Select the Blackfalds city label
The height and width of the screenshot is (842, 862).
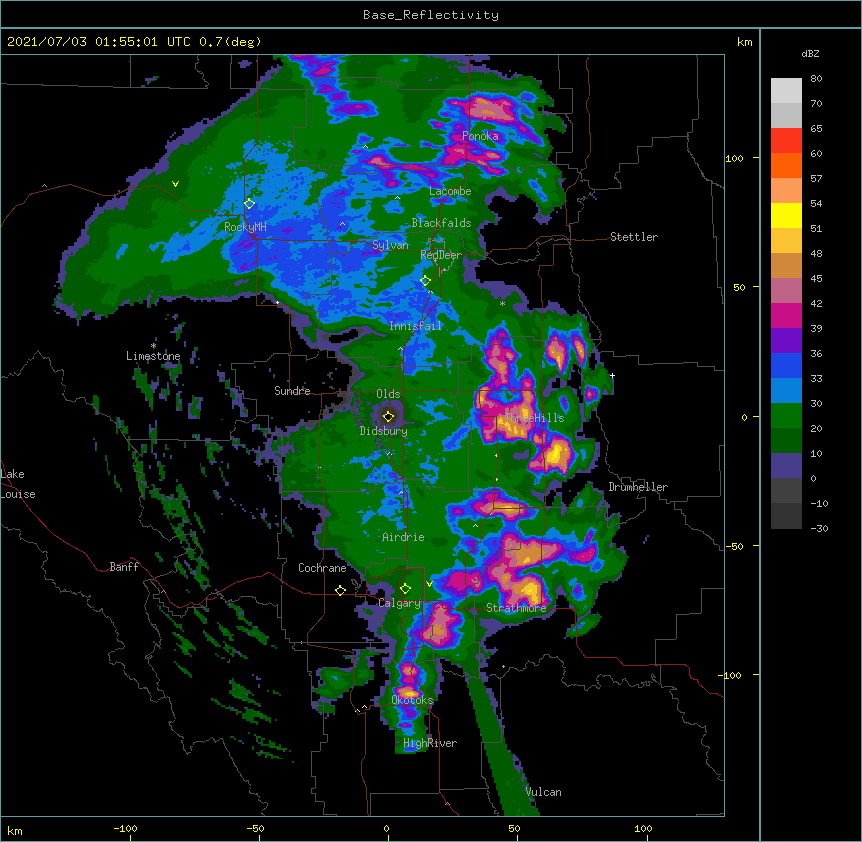click(x=441, y=223)
